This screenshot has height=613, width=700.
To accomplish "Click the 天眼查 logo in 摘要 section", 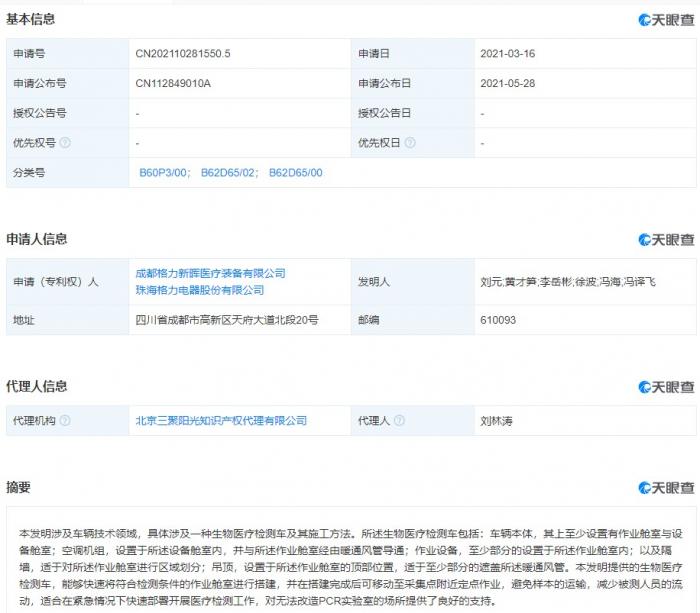I will tap(666, 488).
